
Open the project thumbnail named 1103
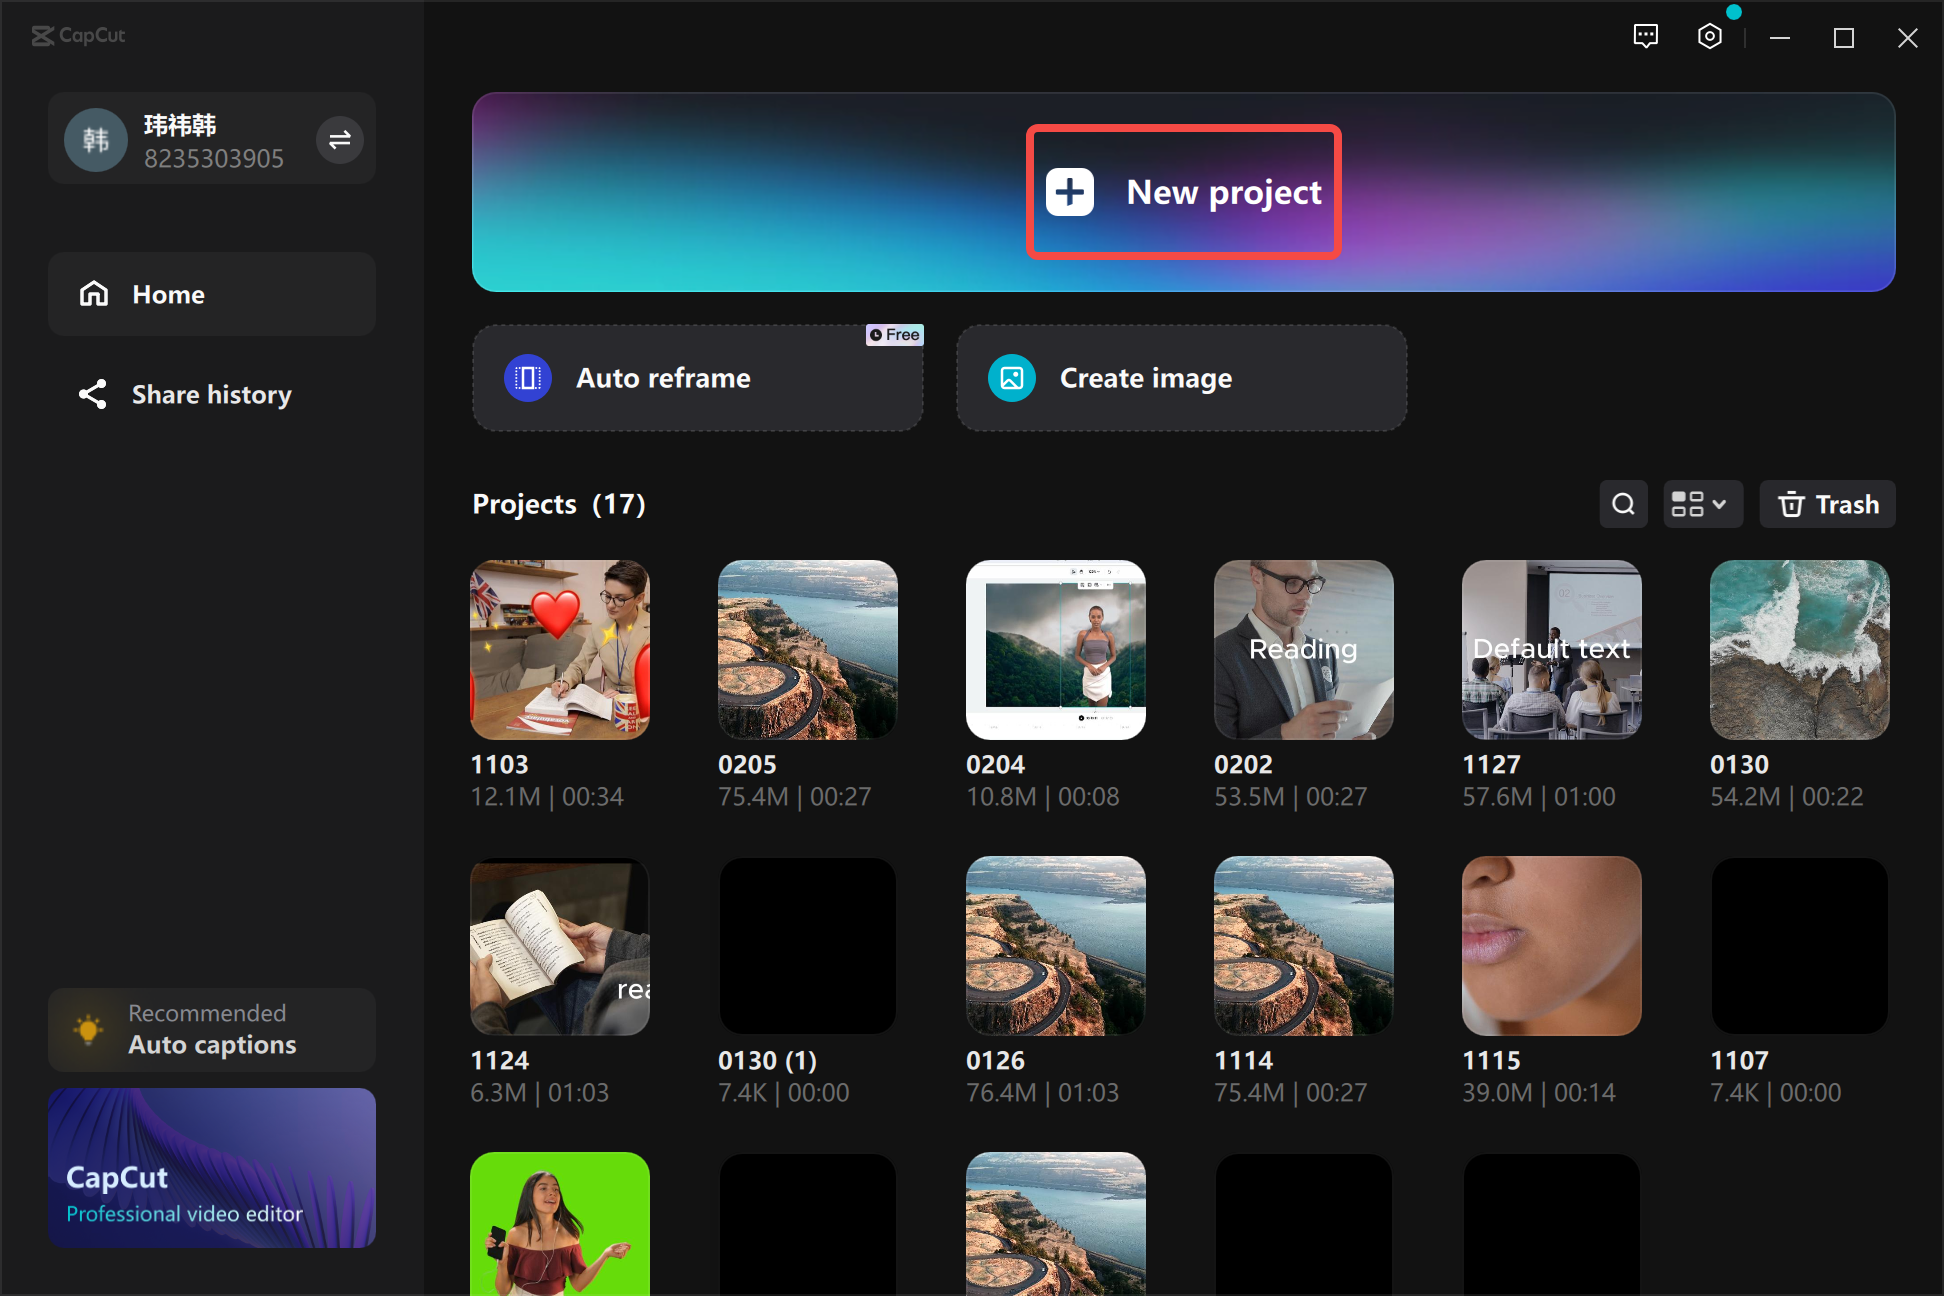click(x=559, y=649)
